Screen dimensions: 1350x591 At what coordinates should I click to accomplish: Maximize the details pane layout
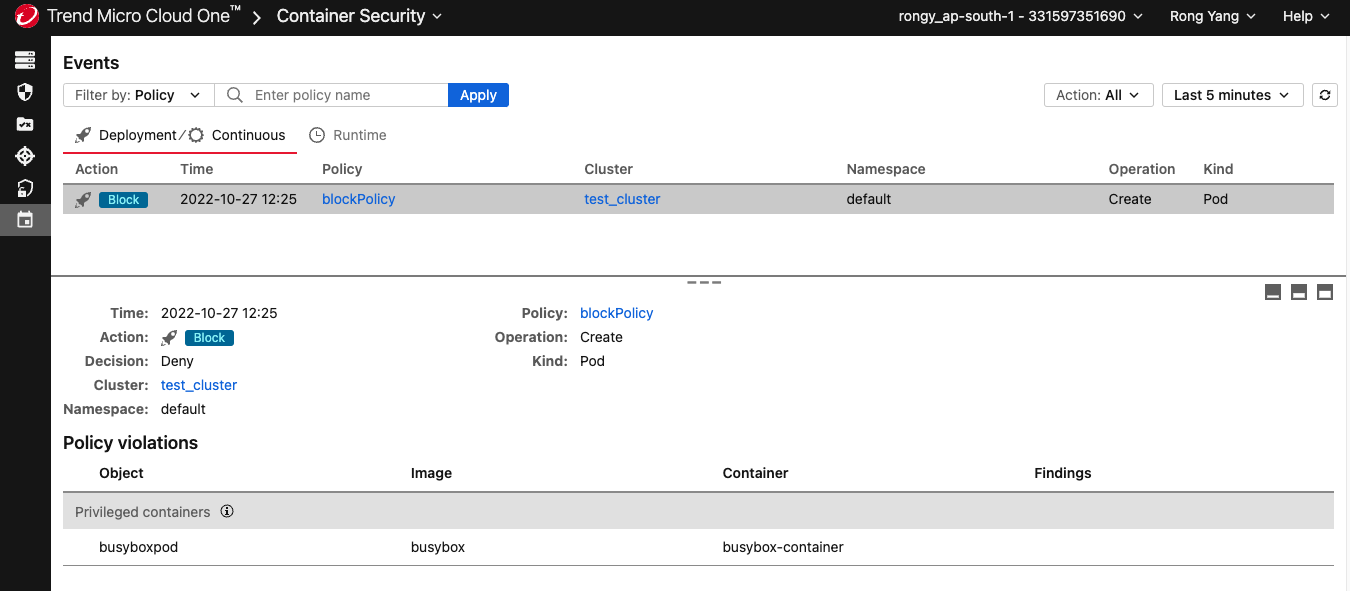(x=1325, y=292)
